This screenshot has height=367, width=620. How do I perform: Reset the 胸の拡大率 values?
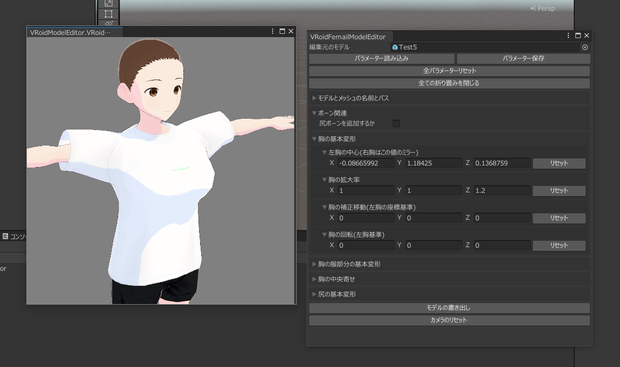[559, 191]
